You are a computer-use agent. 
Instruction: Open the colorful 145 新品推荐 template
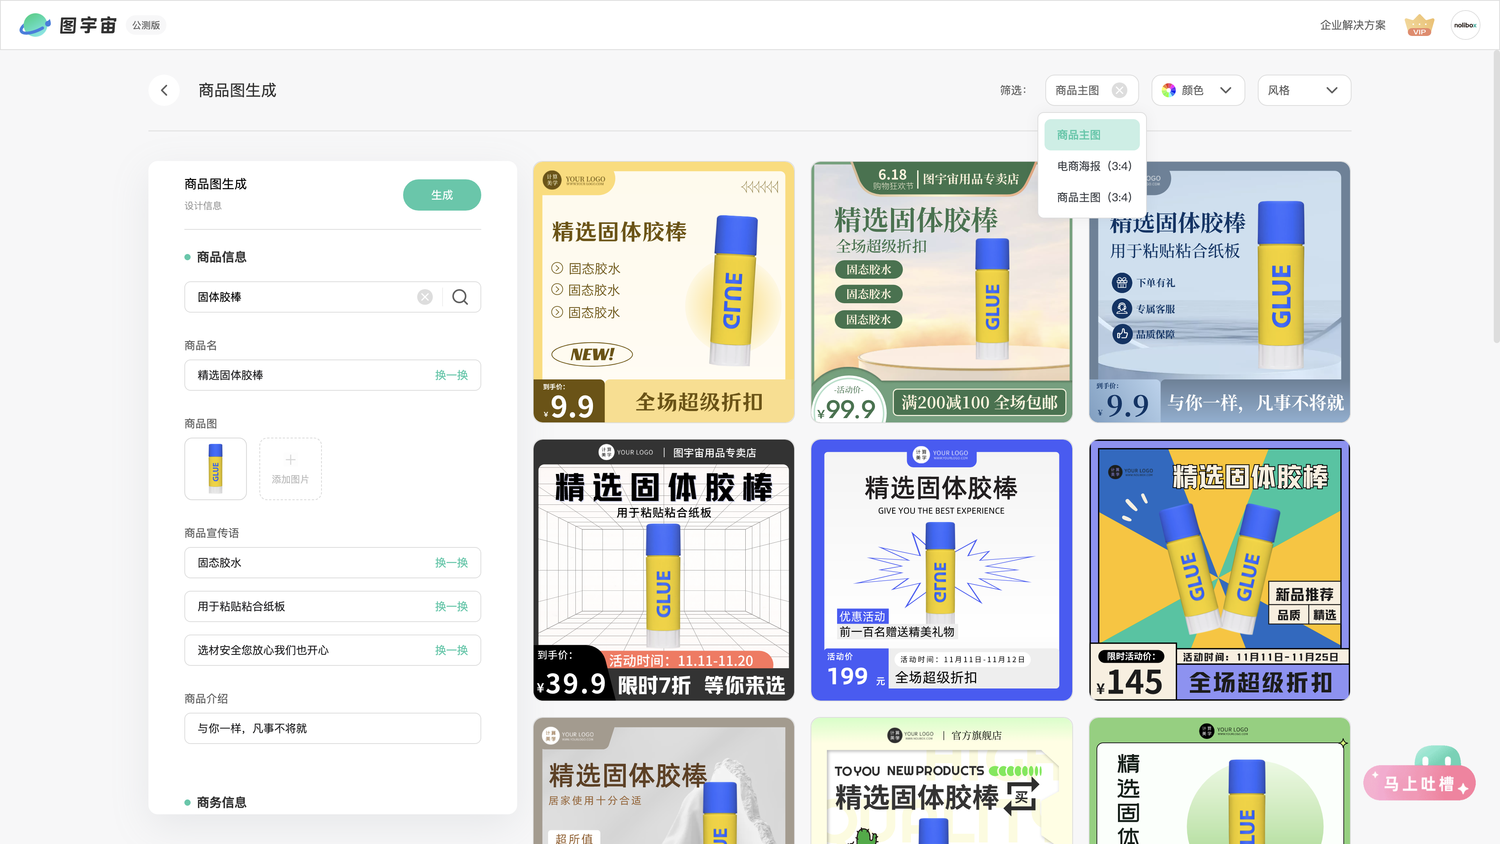(x=1219, y=570)
